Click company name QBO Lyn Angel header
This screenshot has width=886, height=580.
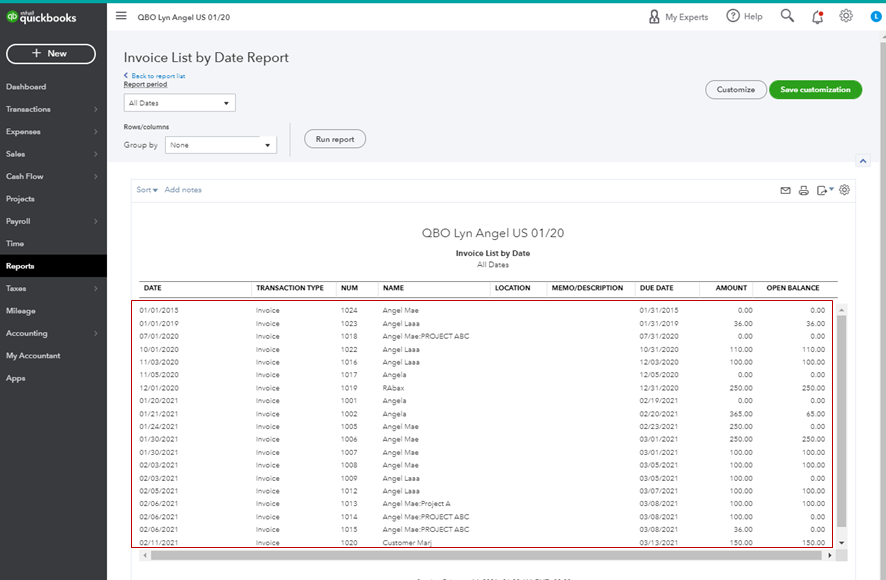pyautogui.click(x=493, y=233)
